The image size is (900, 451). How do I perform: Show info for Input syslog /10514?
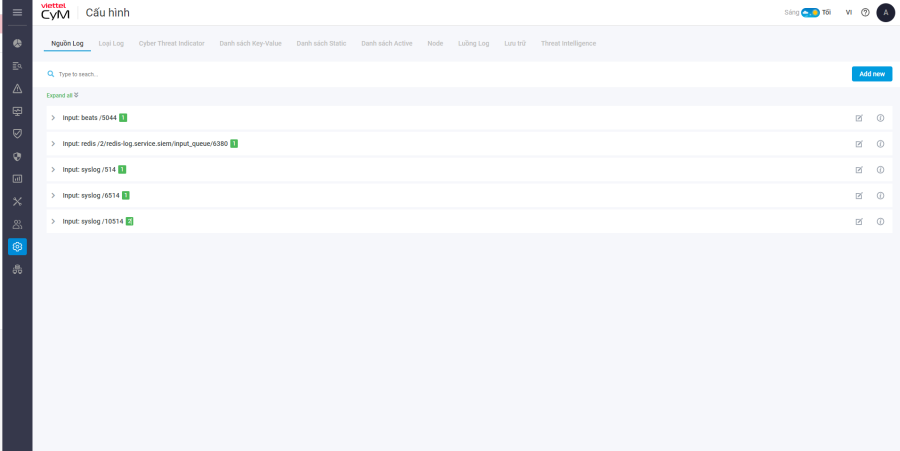click(x=880, y=221)
